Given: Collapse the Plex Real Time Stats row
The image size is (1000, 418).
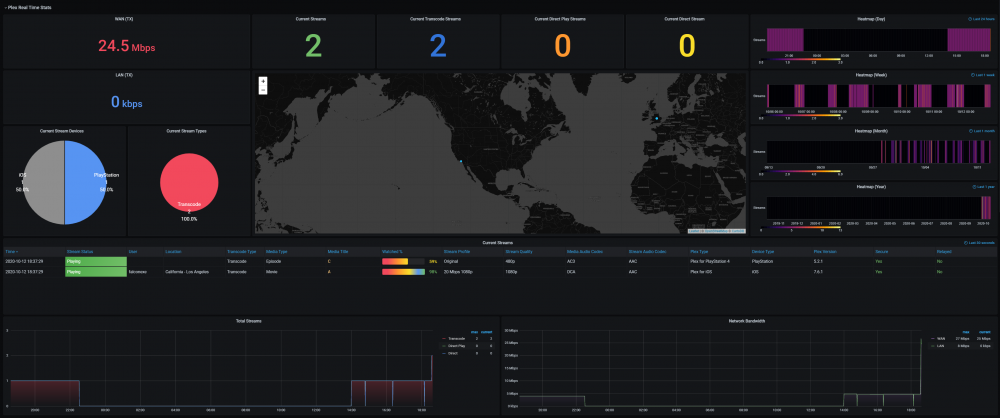Looking at the screenshot, I should click(28, 7).
